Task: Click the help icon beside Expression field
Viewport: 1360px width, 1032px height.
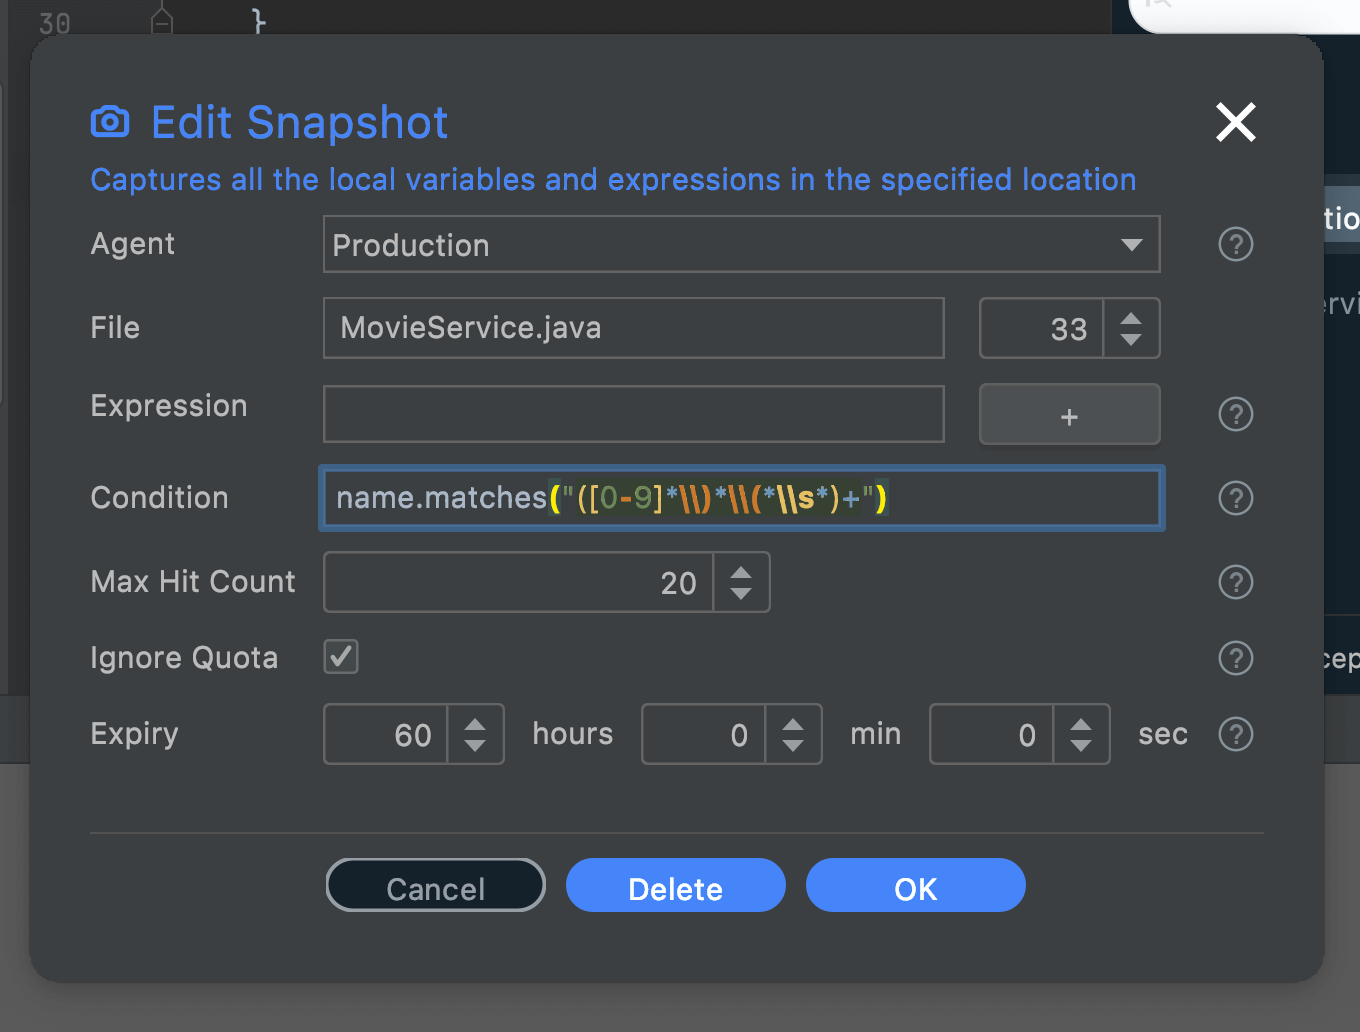Action: pos(1236,414)
